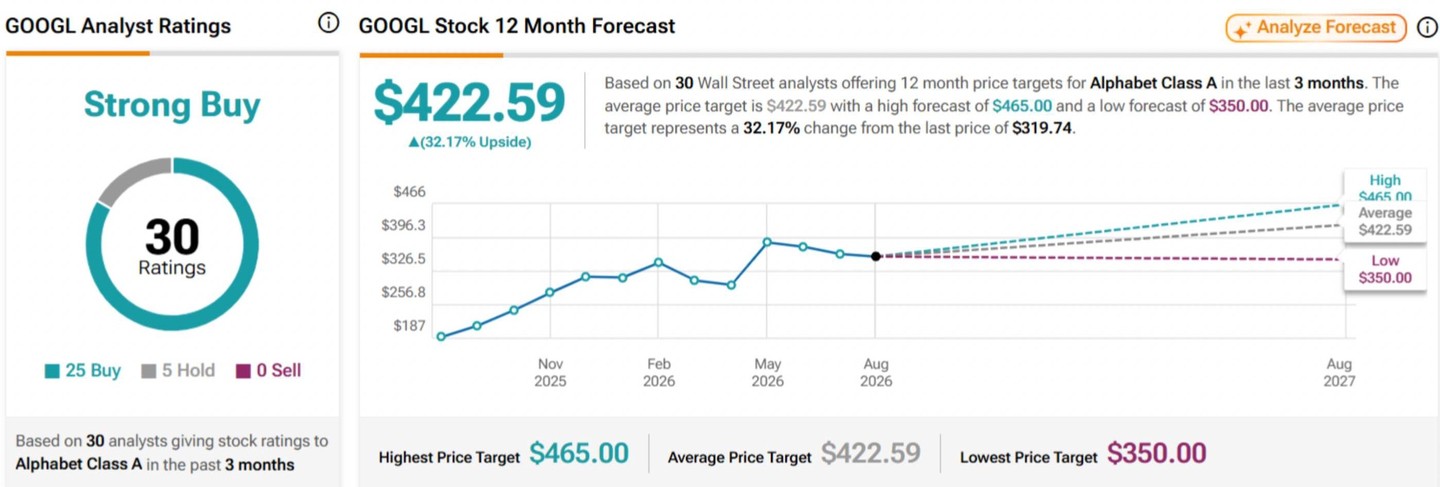
Task: Toggle the 5 Hold legend item
Action: [178, 371]
